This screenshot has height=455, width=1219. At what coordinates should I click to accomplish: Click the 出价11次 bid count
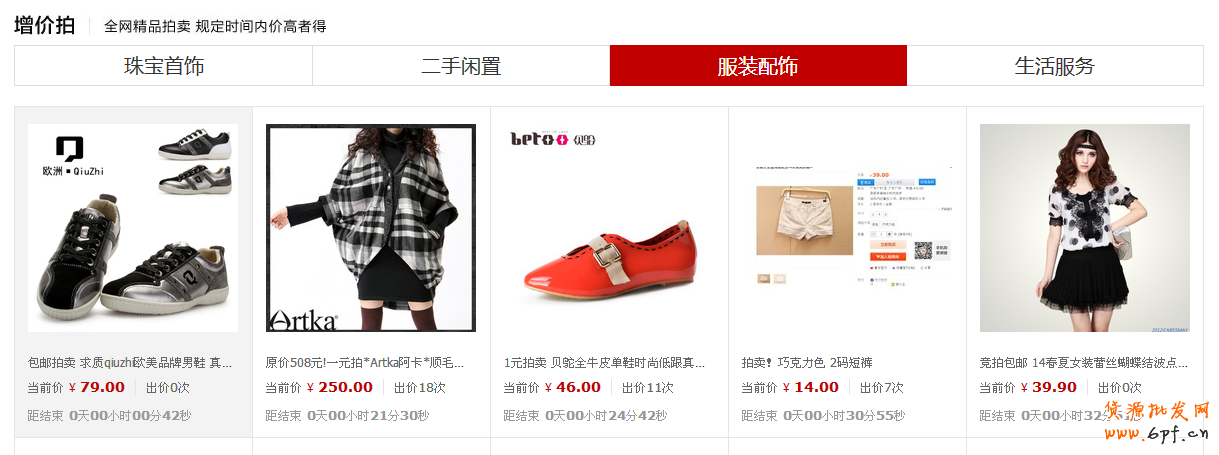click(x=648, y=388)
